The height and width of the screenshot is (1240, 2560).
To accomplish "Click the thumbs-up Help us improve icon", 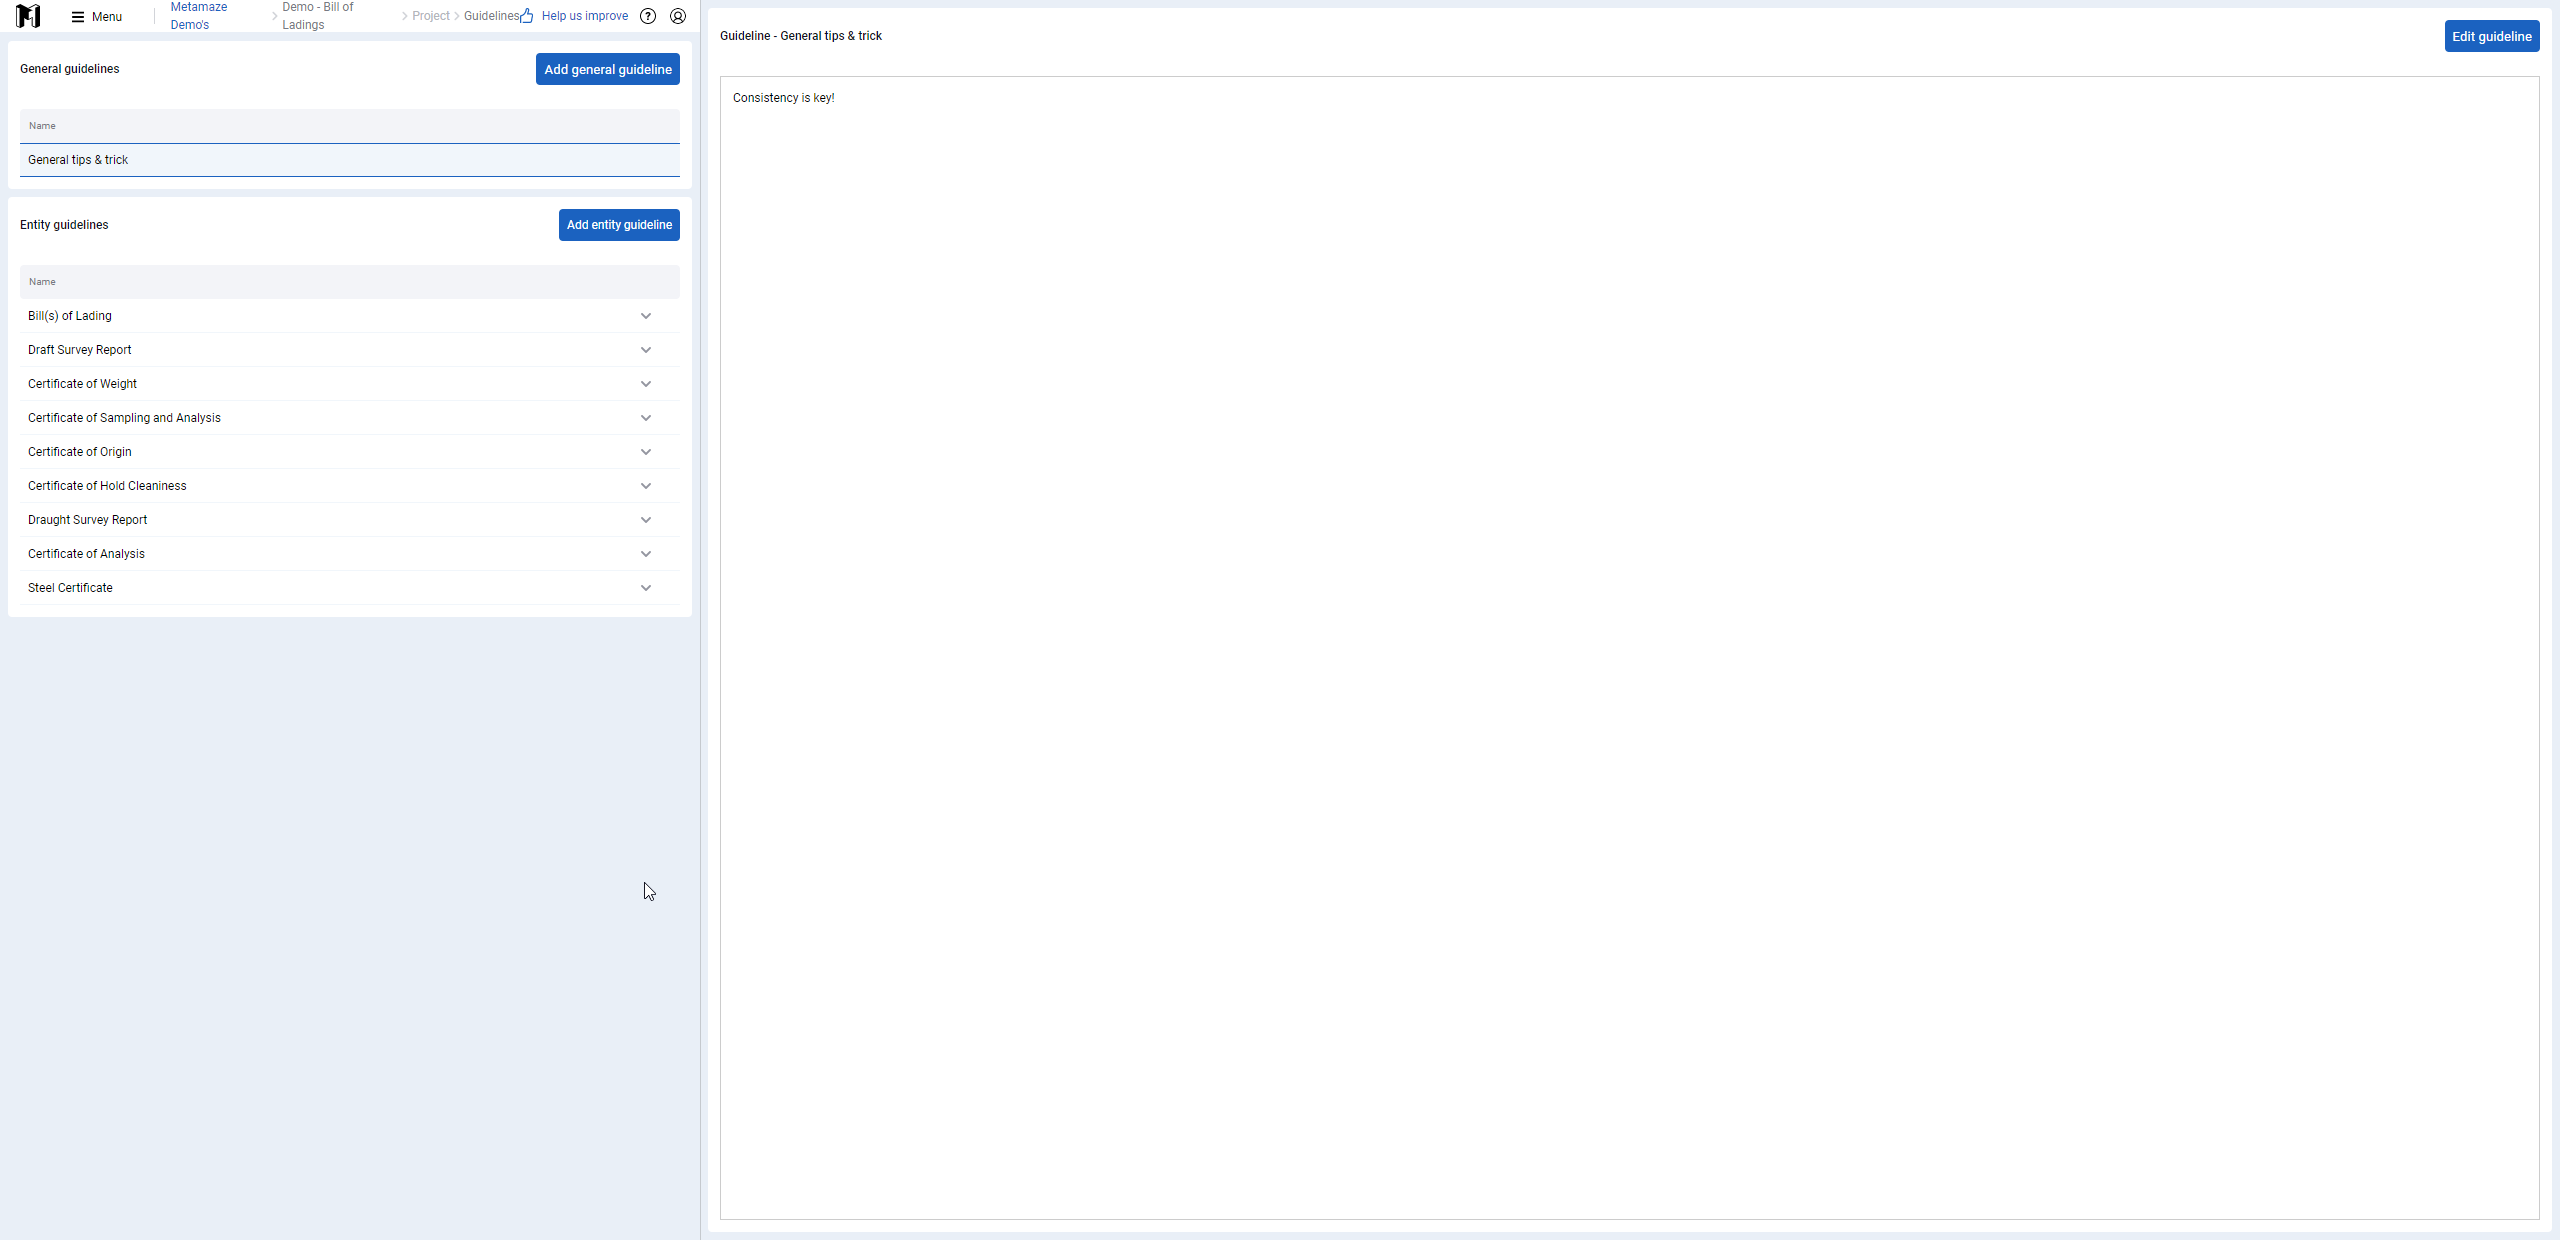I will point(527,16).
